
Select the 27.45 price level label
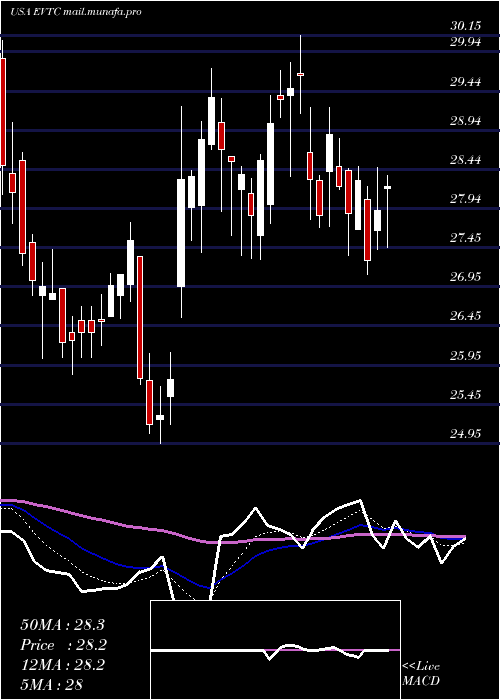click(466, 238)
